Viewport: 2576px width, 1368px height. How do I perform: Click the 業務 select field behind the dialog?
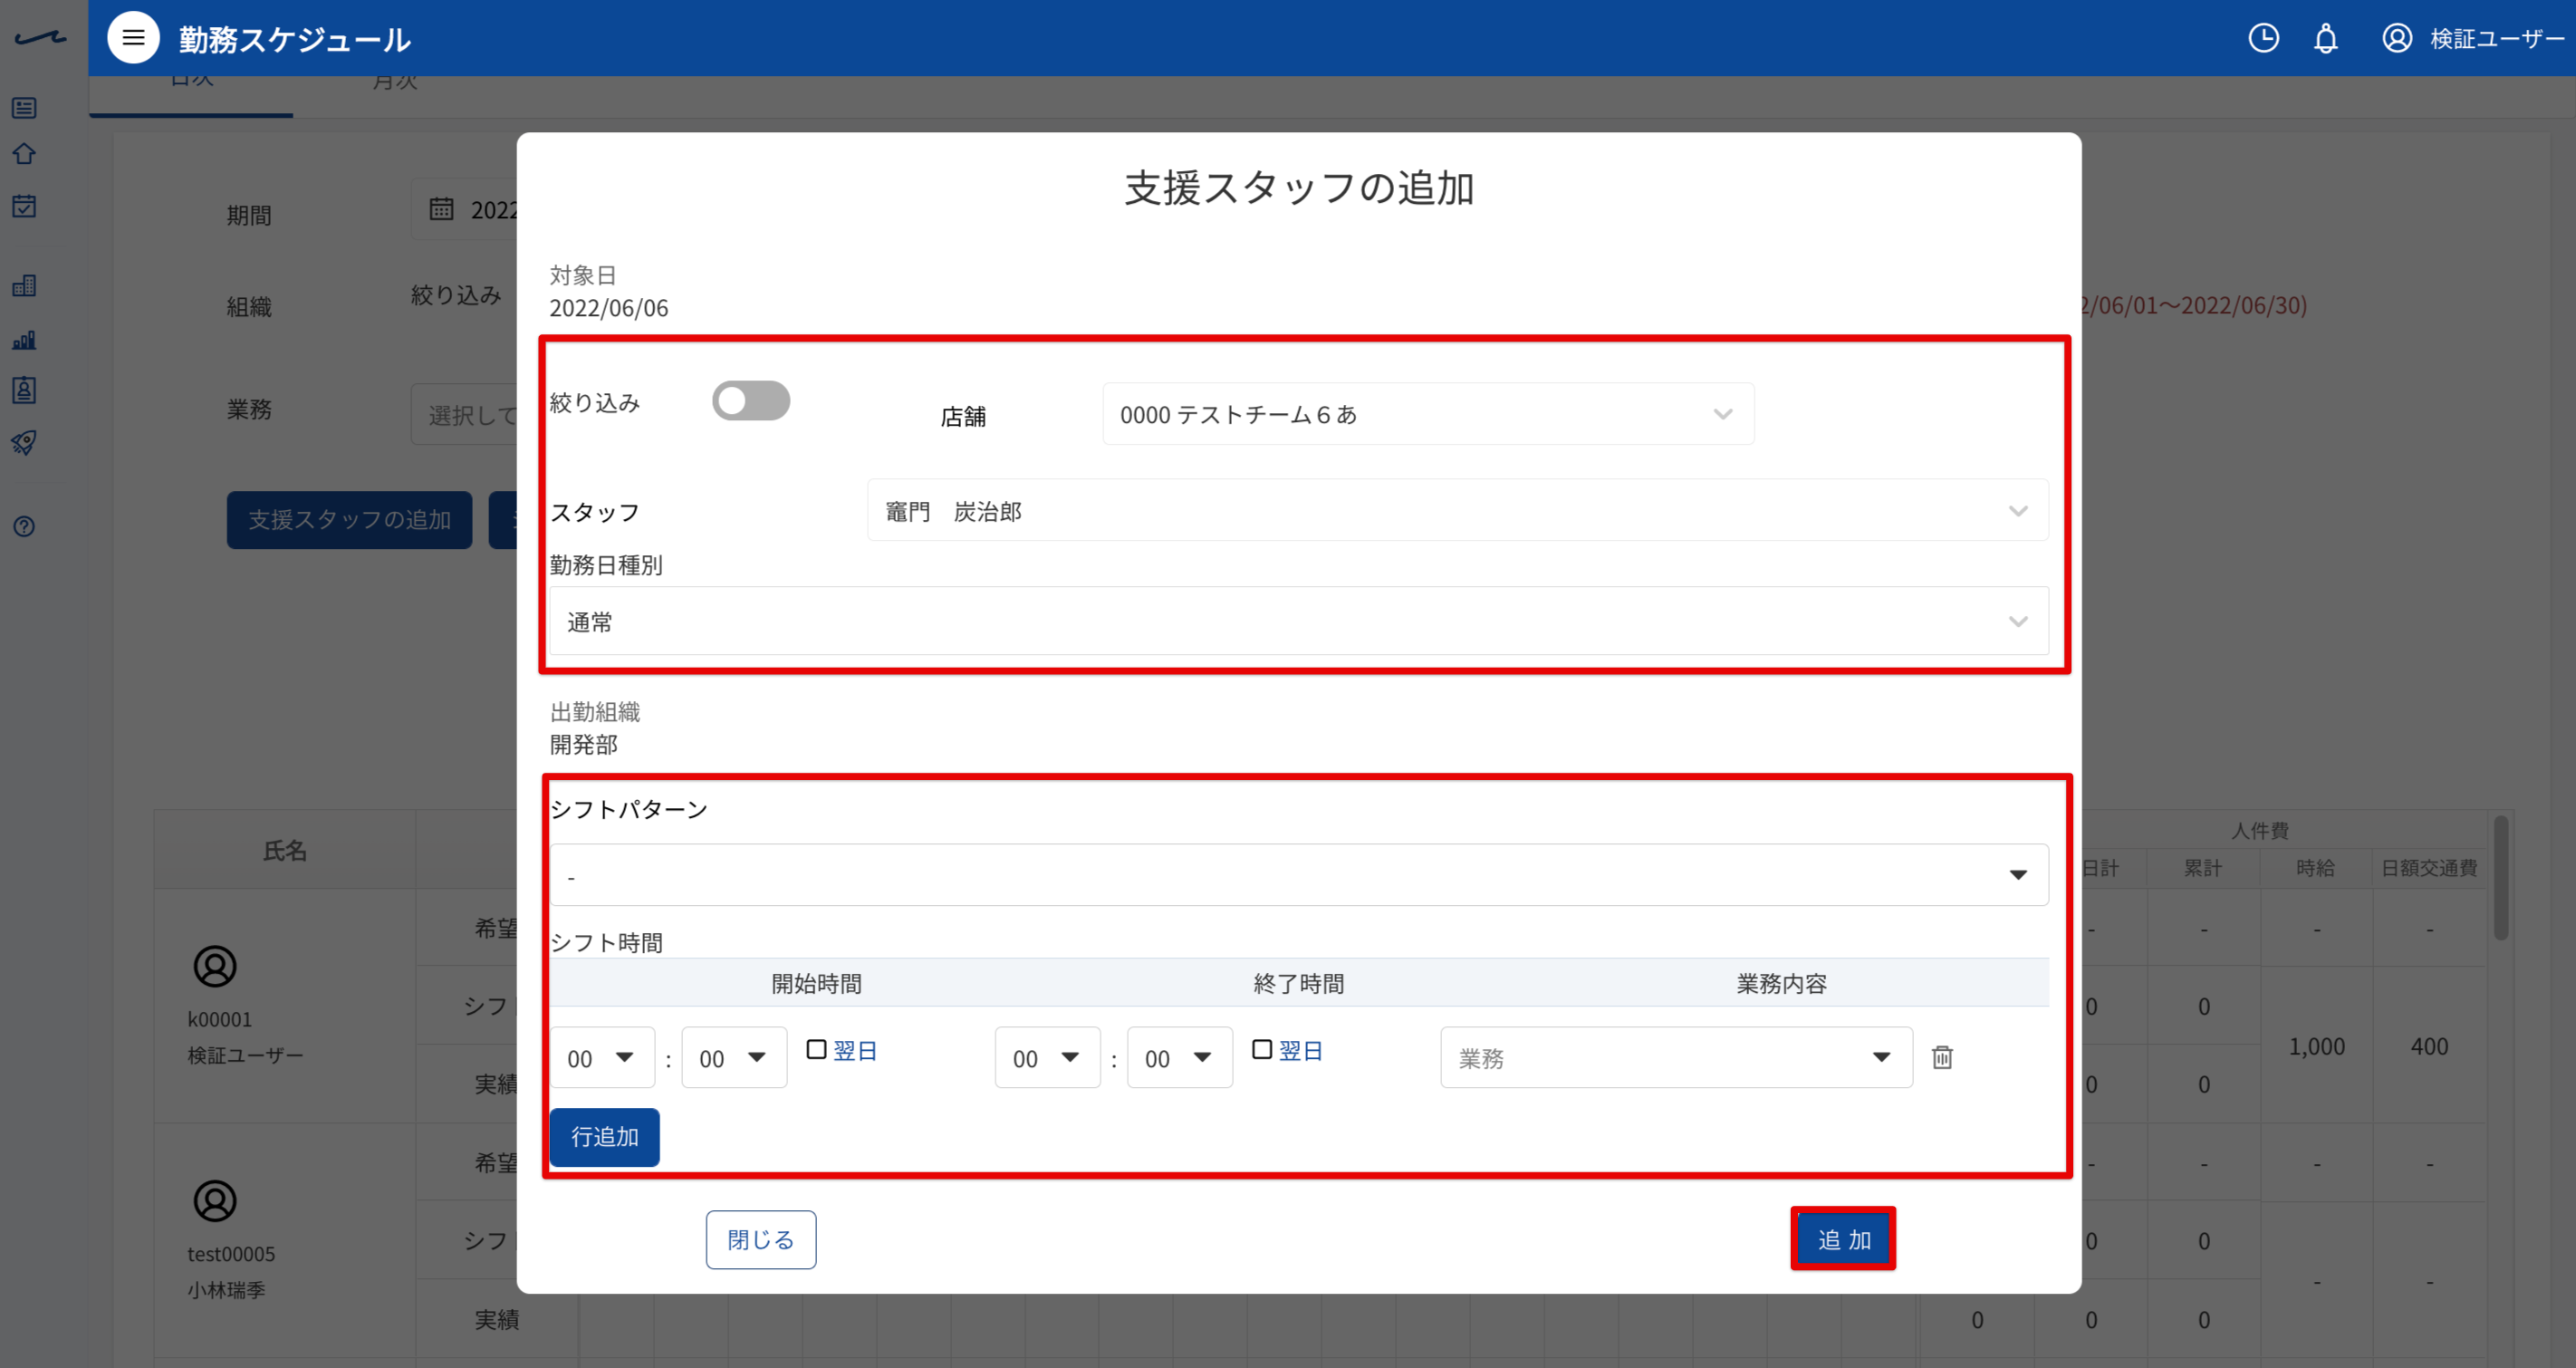pyautogui.click(x=464, y=414)
